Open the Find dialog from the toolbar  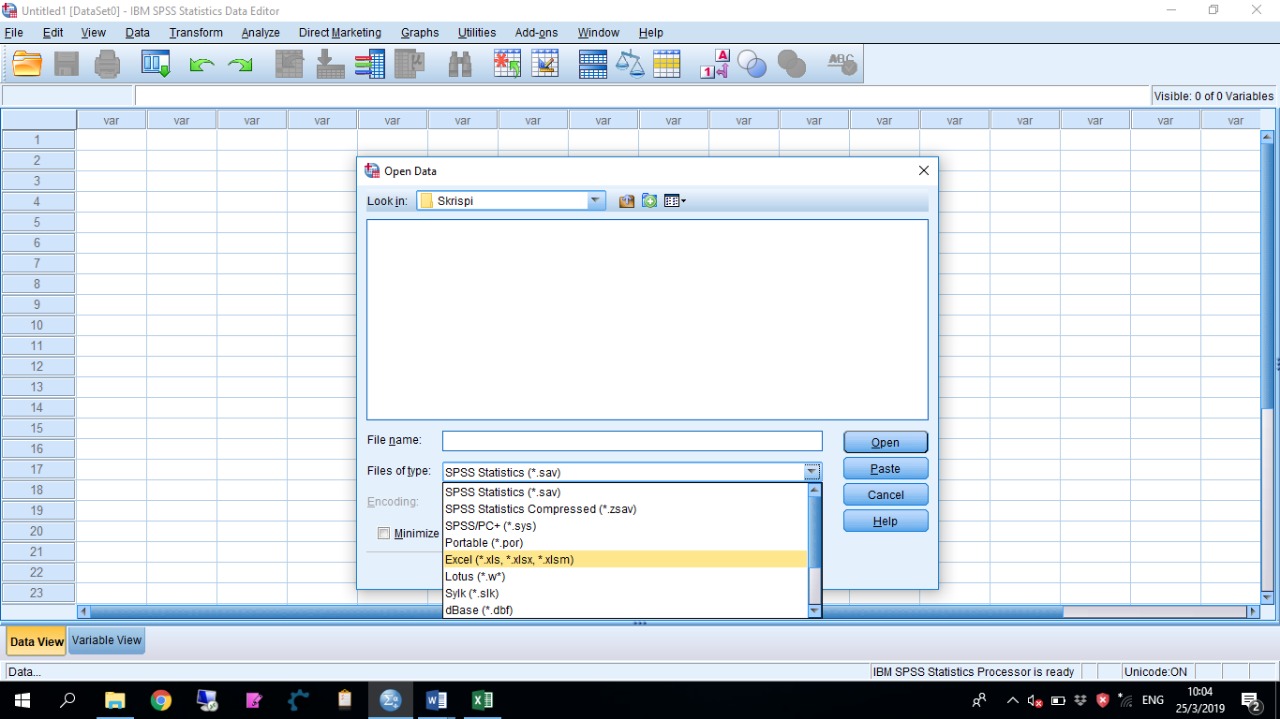coord(460,63)
